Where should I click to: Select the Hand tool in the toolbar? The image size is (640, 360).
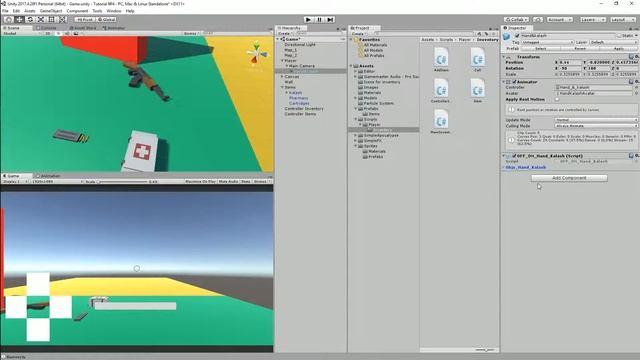pos(8,20)
